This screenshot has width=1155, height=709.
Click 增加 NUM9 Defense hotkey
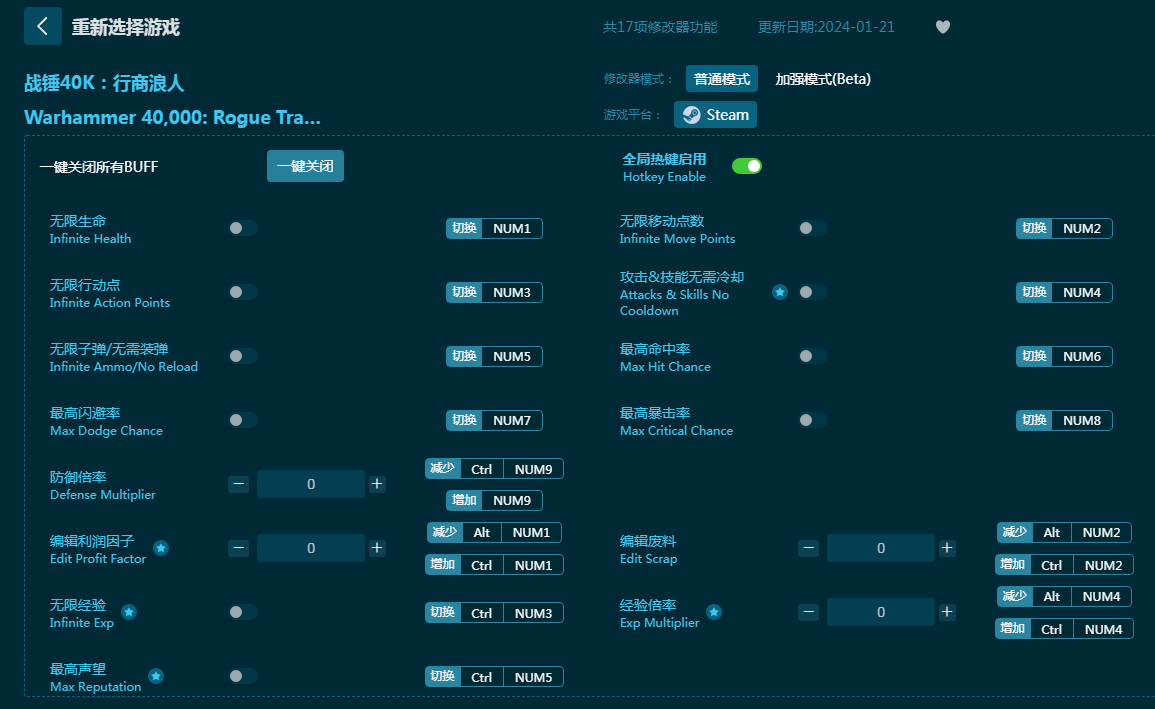pos(494,501)
